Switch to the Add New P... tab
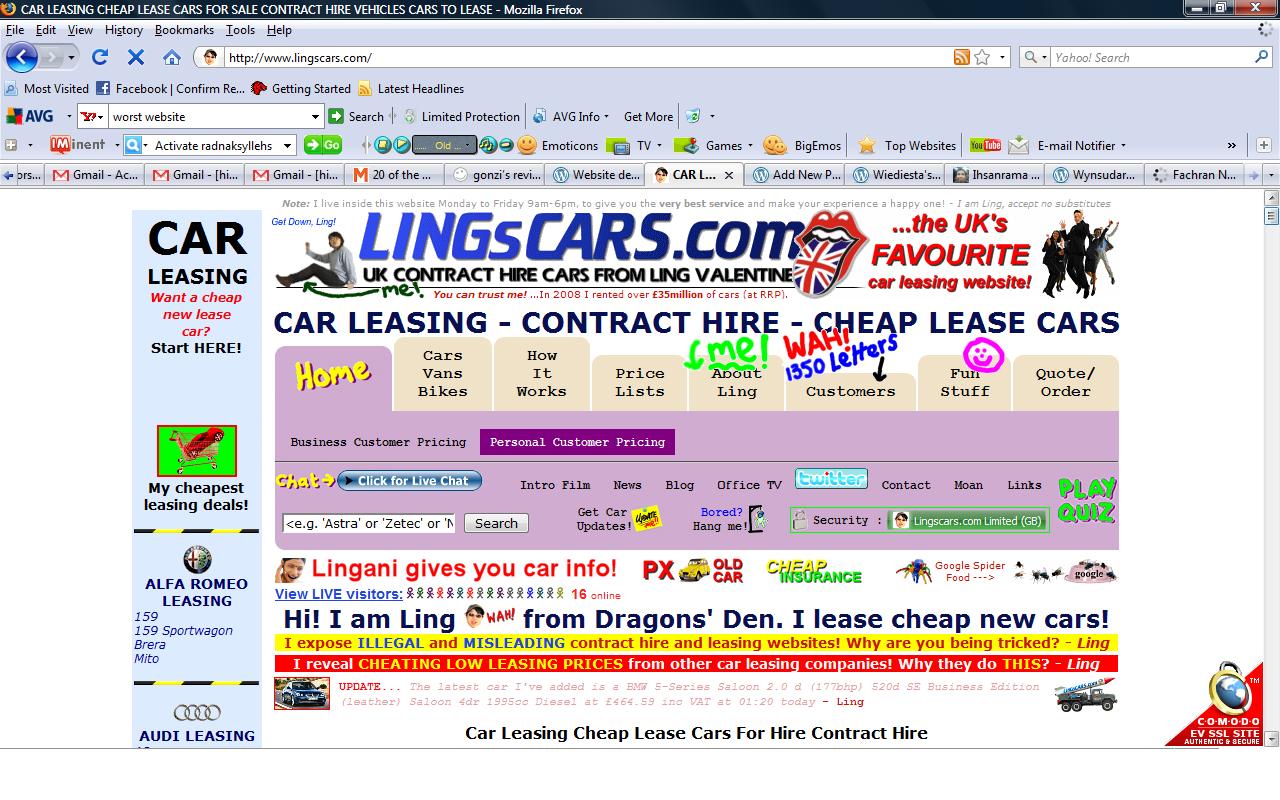The height and width of the screenshot is (800, 1280). pyautogui.click(x=796, y=175)
